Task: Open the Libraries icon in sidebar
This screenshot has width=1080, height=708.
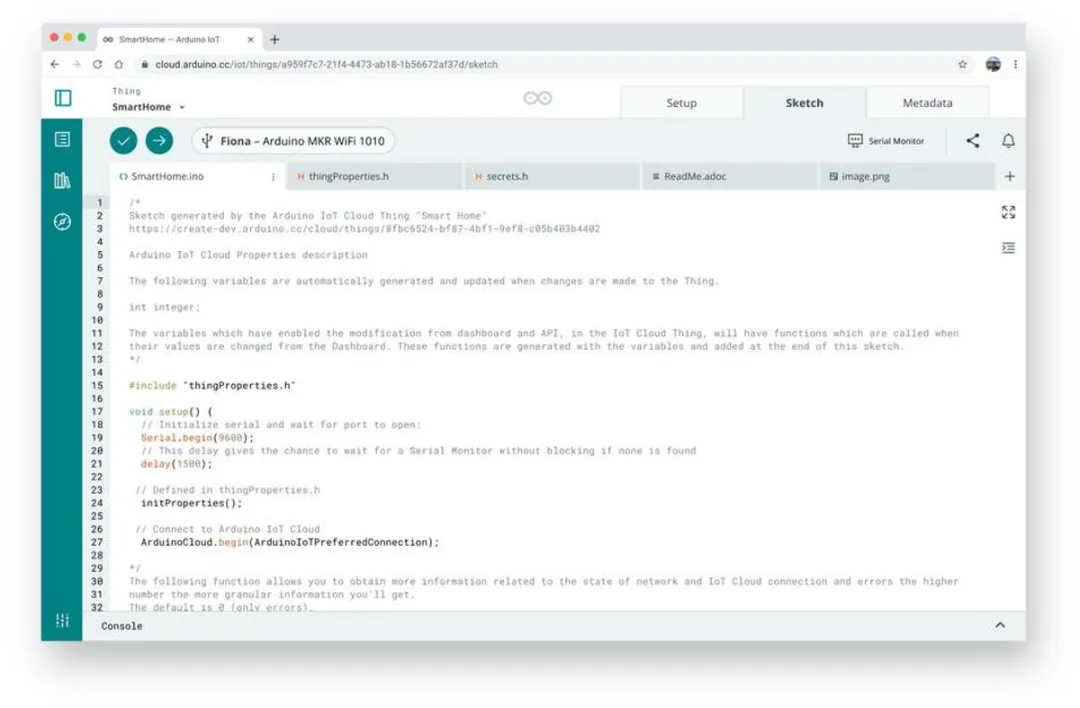Action: point(62,180)
